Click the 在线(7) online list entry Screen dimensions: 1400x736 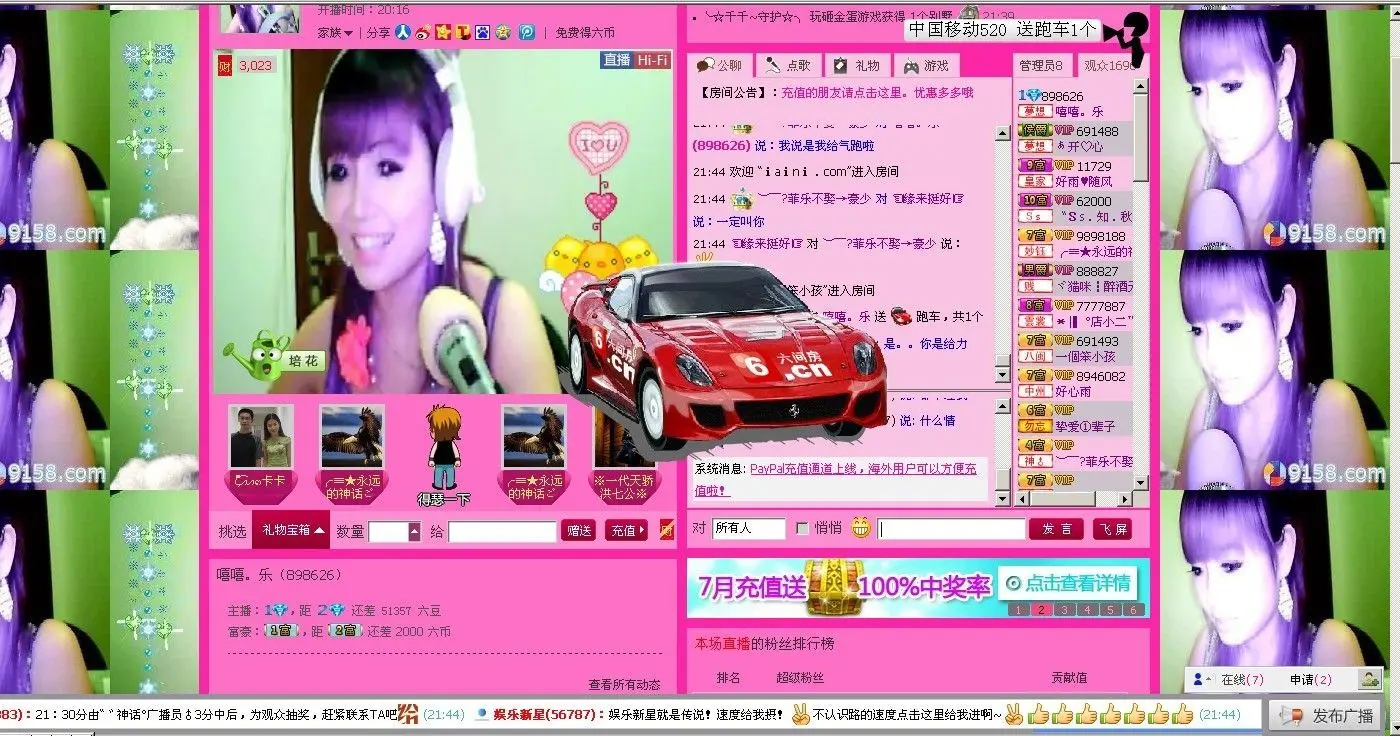click(1242, 680)
